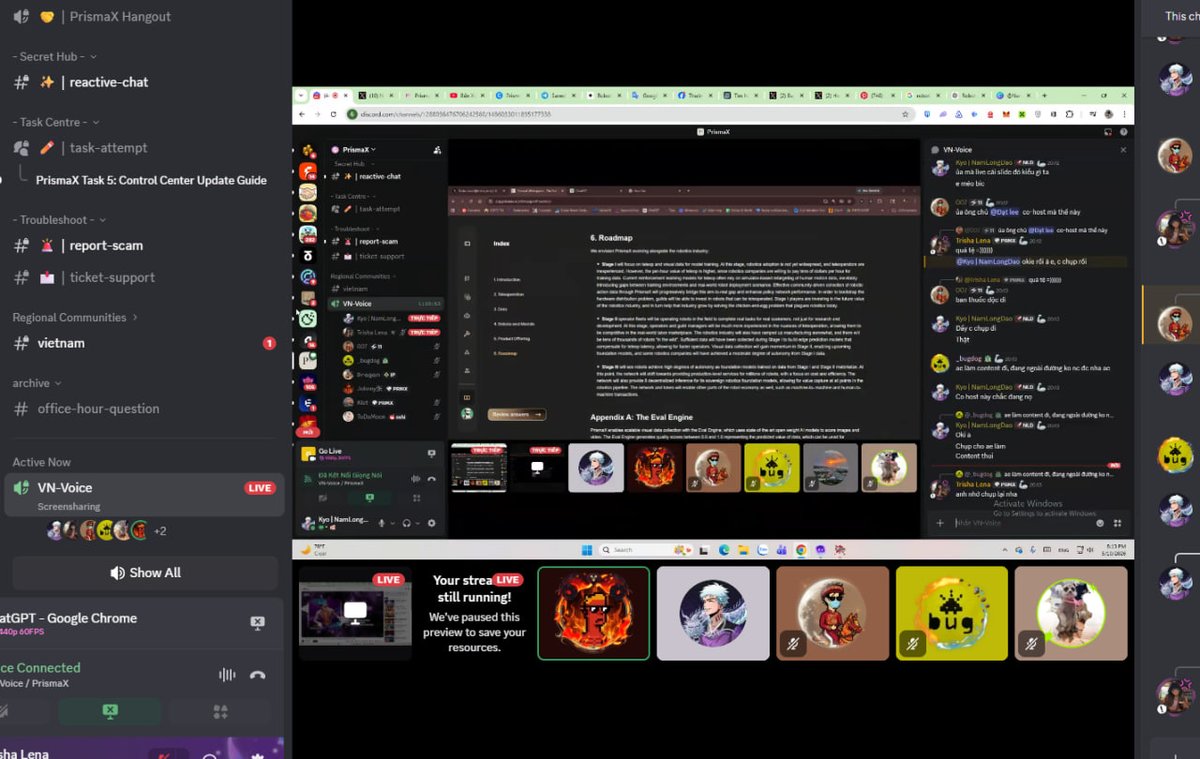Click the red LIVE badge beside VN-Voice

click(x=260, y=488)
